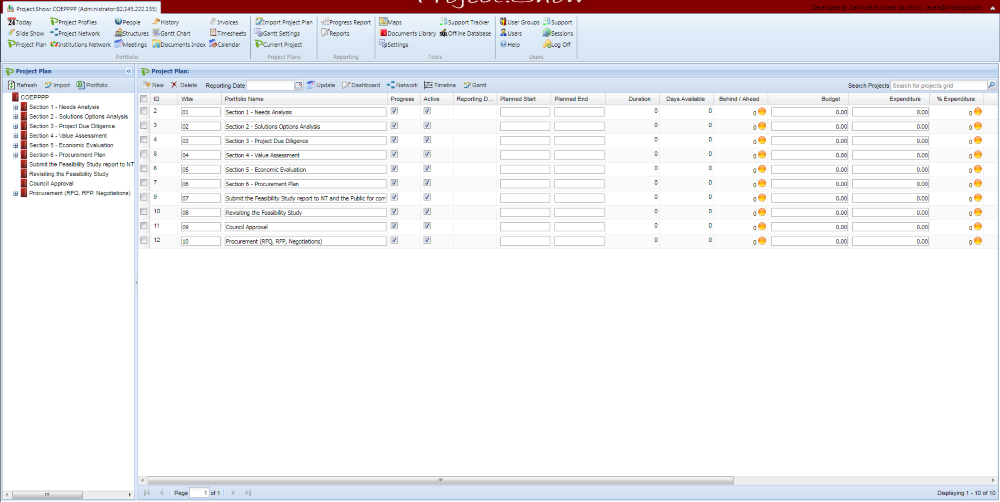Image resolution: width=1000 pixels, height=502 pixels.
Task: Click New in the grid toolbar
Action: tap(154, 85)
